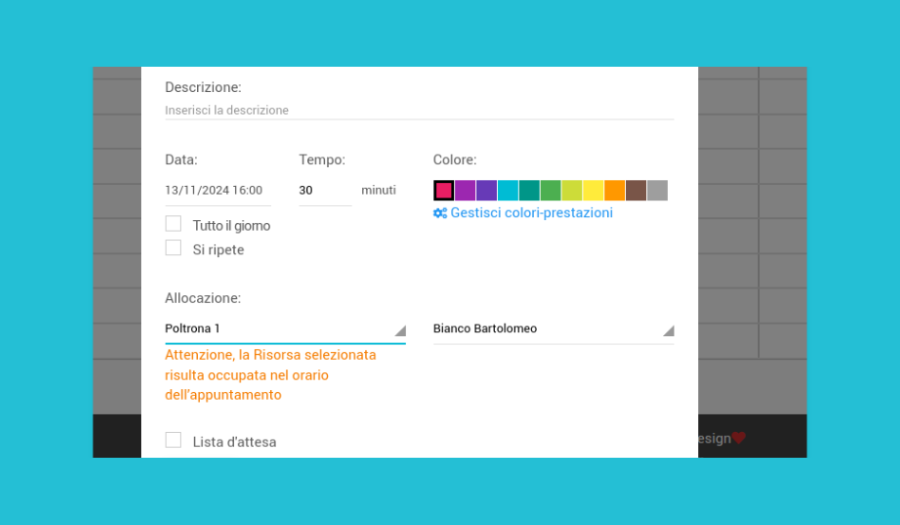Open the Bianco Bartolomeo operator dropdown
The height and width of the screenshot is (525, 900).
pos(553,329)
